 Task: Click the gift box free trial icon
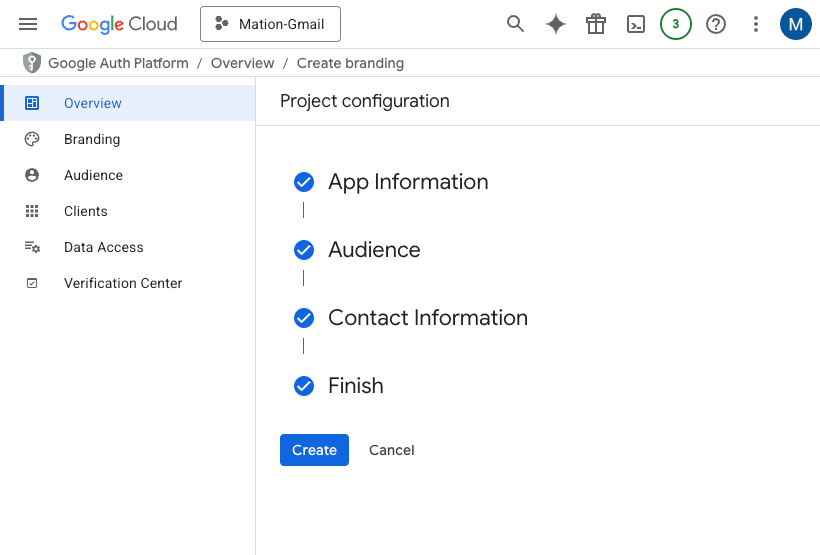click(x=596, y=24)
